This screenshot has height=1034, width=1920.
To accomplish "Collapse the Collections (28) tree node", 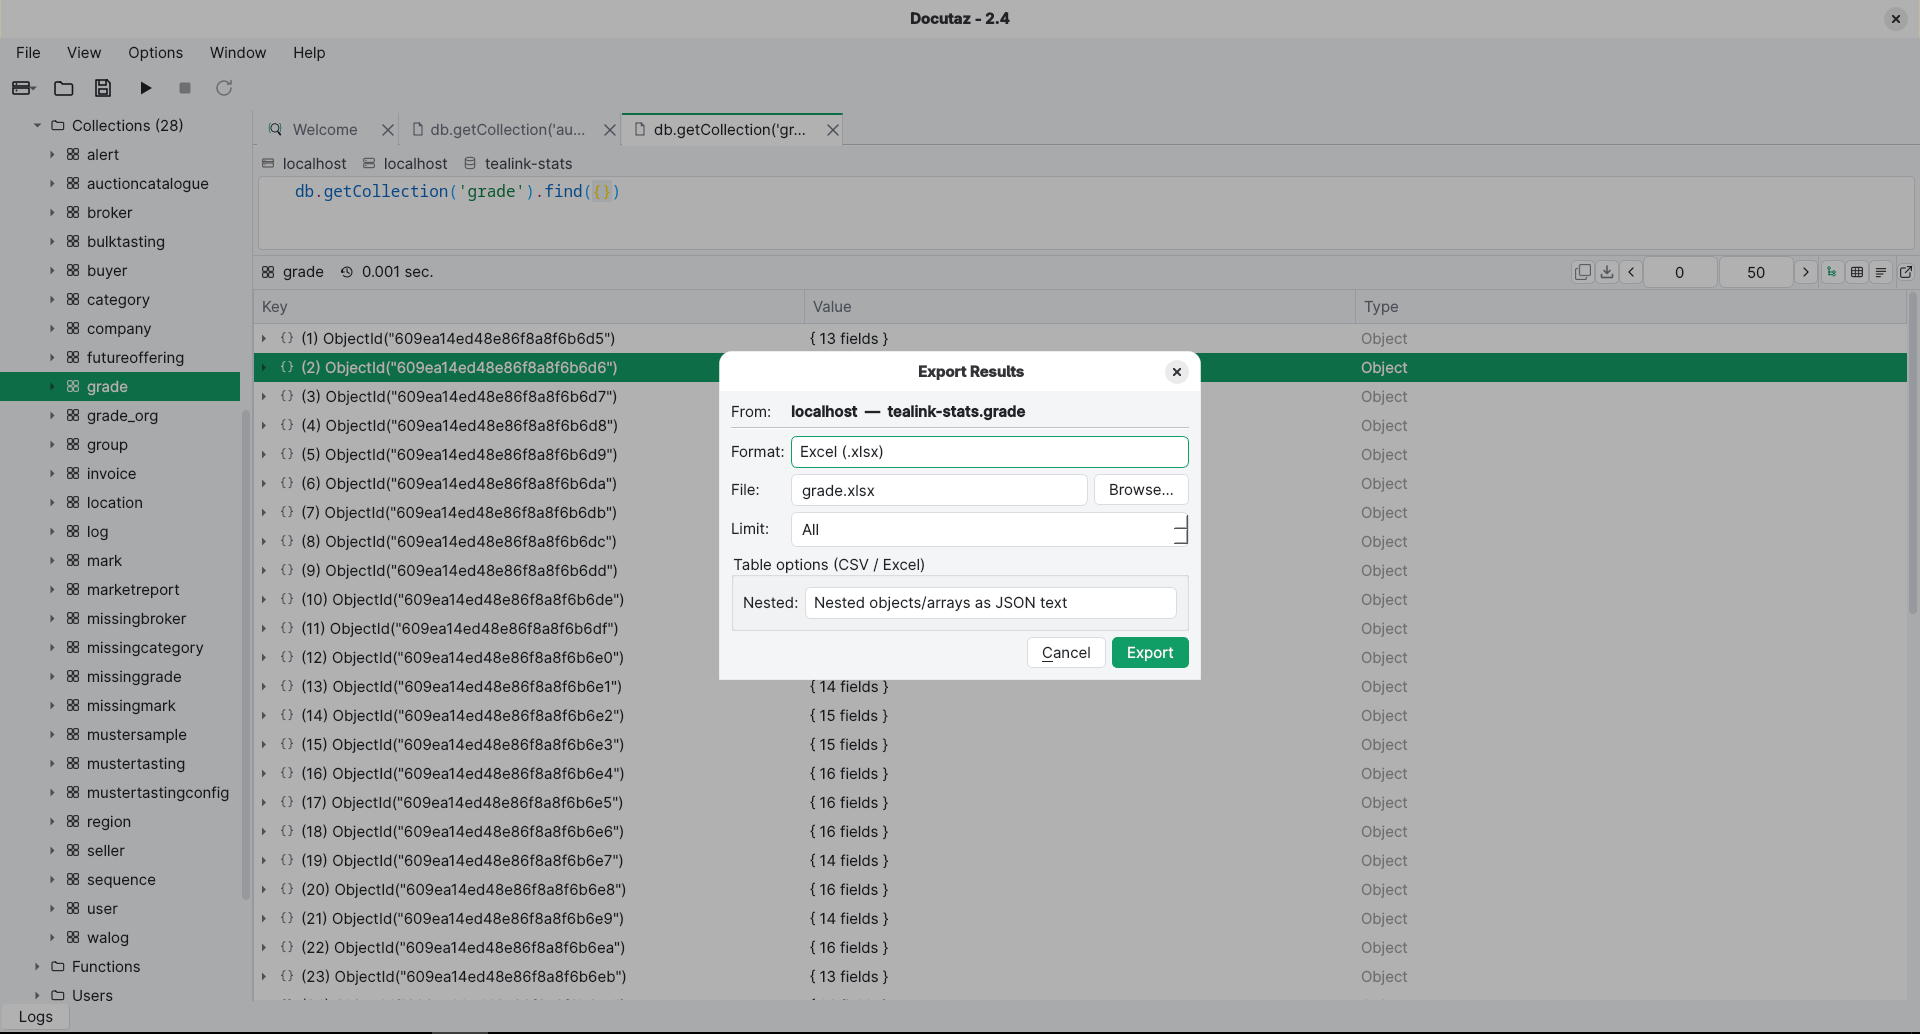I will pyautogui.click(x=37, y=125).
